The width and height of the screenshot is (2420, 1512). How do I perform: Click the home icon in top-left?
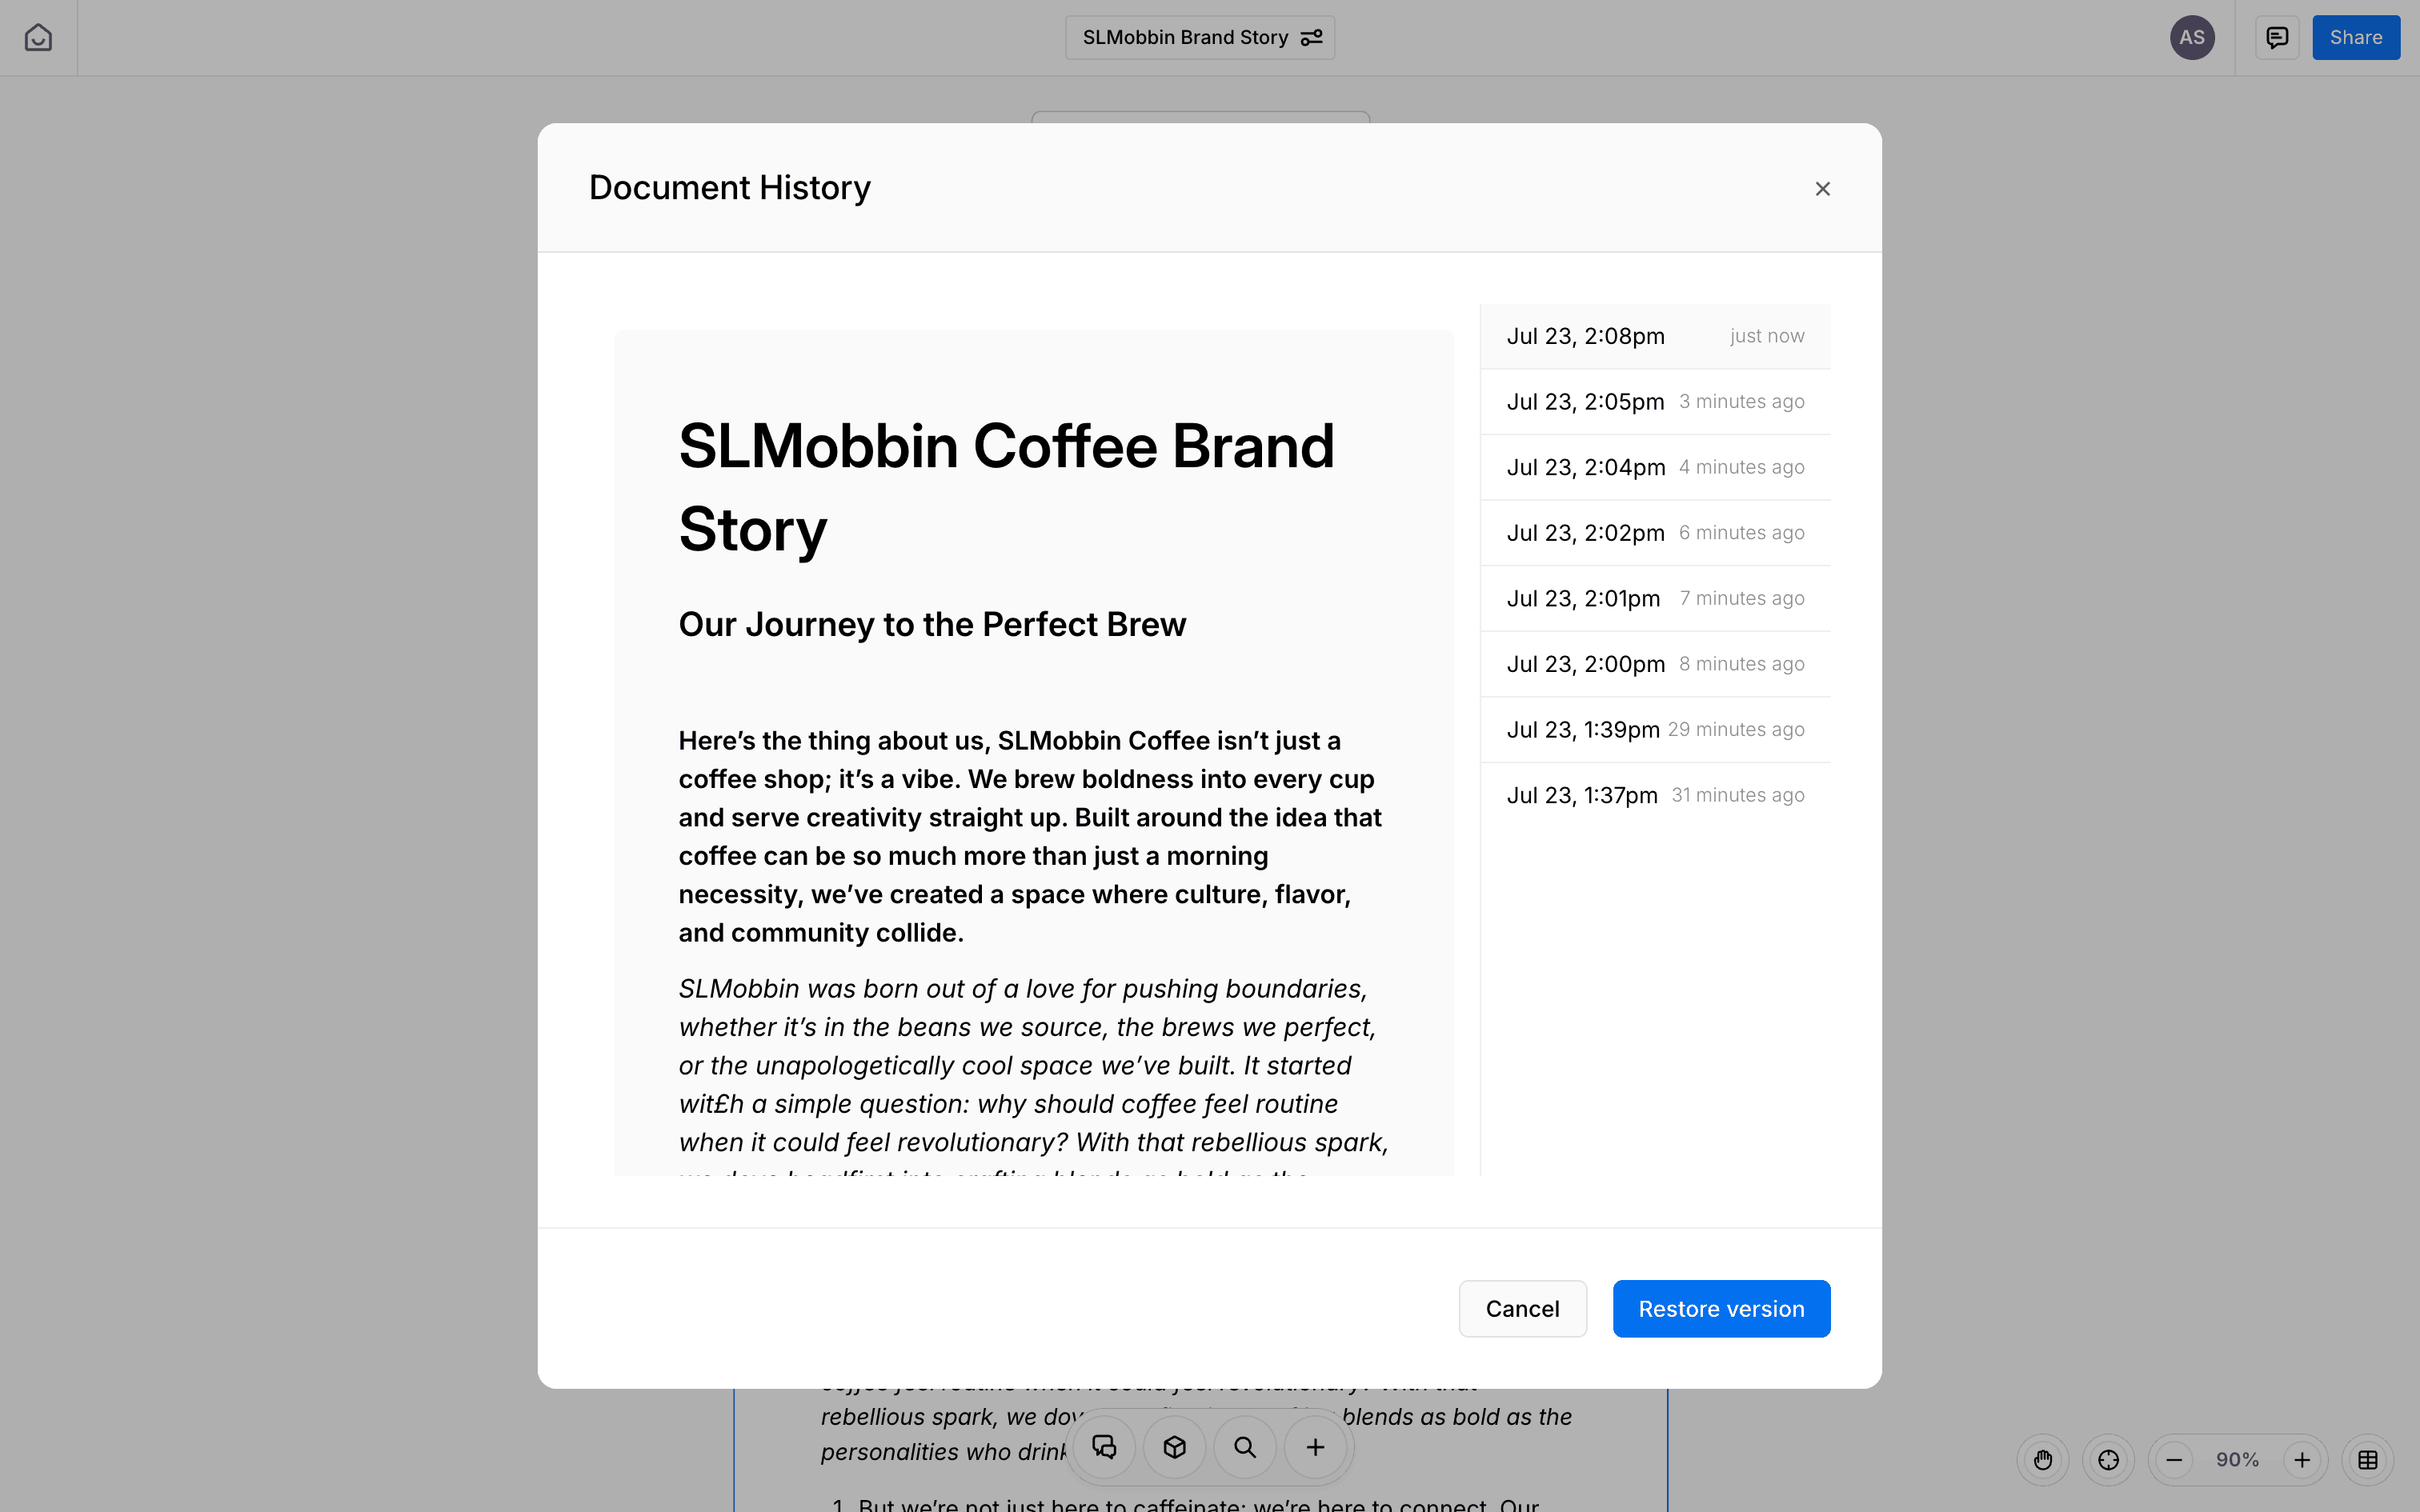click(x=38, y=38)
